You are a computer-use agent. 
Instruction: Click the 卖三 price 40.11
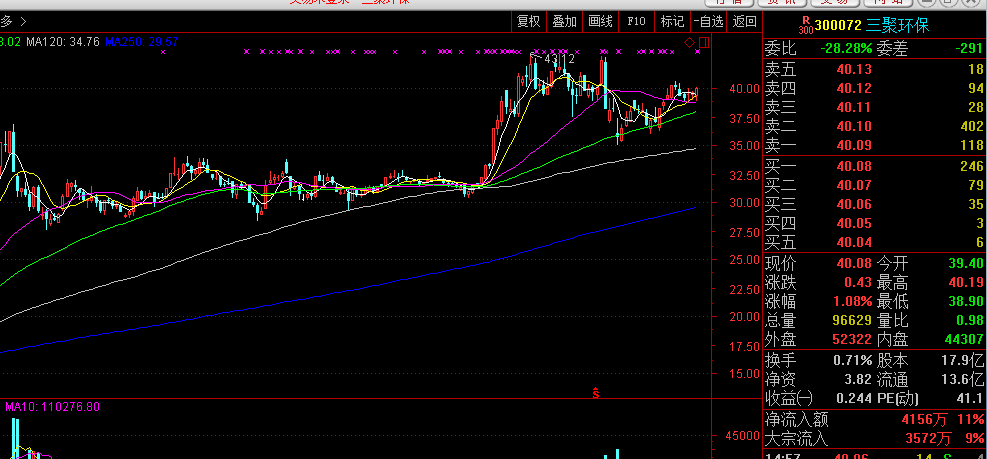pyautogui.click(x=854, y=108)
